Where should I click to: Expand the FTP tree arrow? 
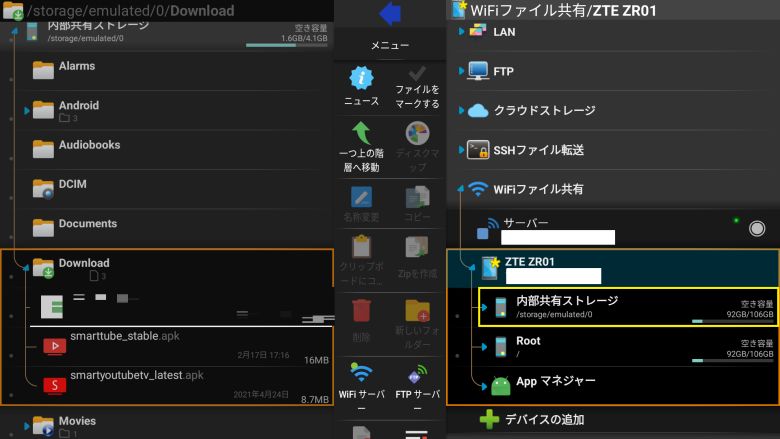tap(461, 71)
